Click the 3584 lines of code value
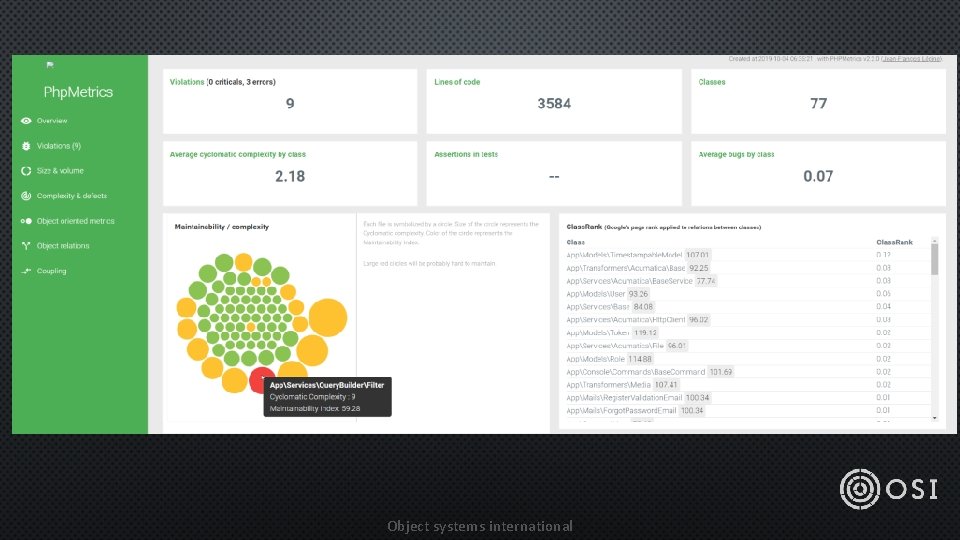 click(554, 103)
